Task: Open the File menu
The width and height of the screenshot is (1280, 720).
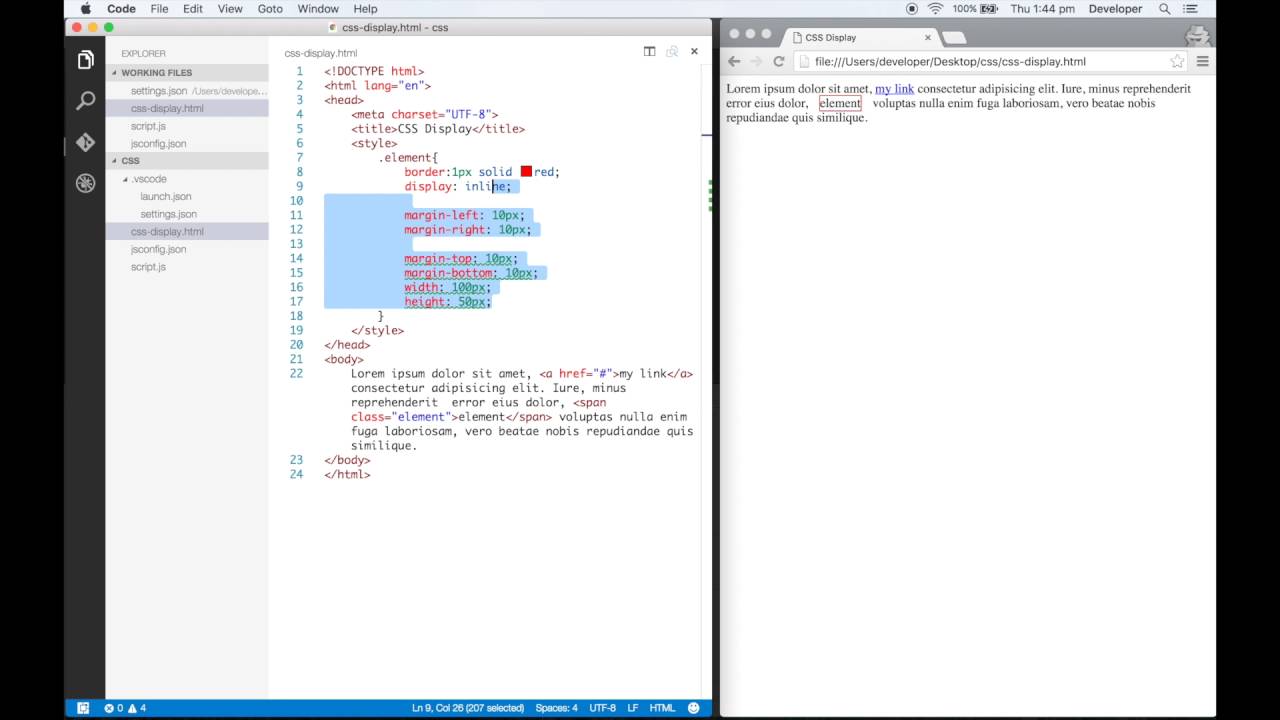Action: click(159, 9)
